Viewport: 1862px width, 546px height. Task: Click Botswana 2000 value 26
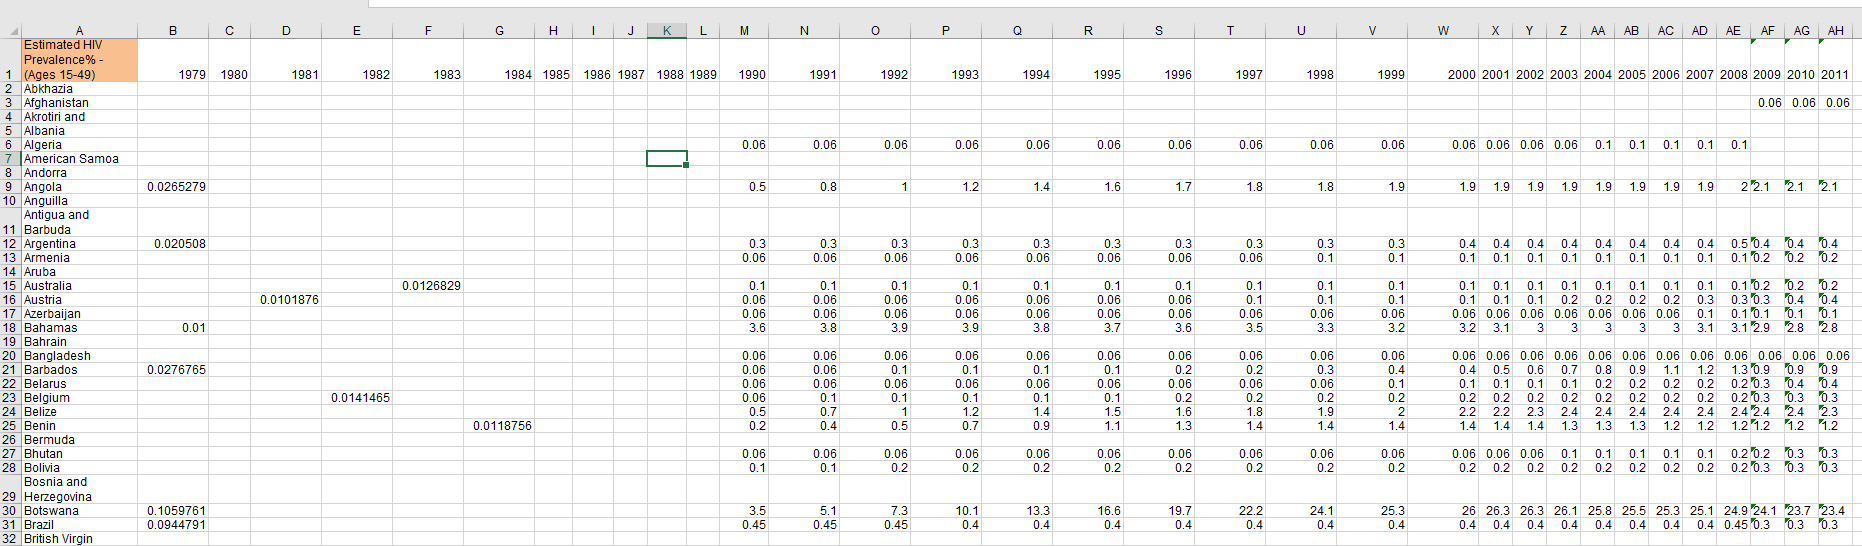pos(1443,511)
